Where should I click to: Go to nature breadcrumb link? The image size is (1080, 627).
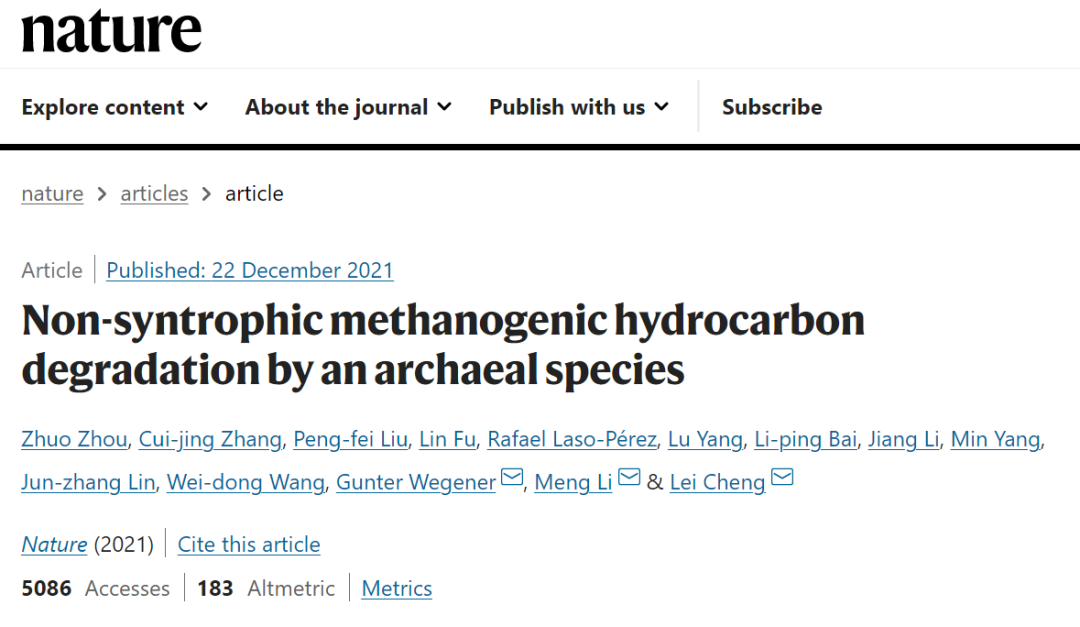pos(52,194)
